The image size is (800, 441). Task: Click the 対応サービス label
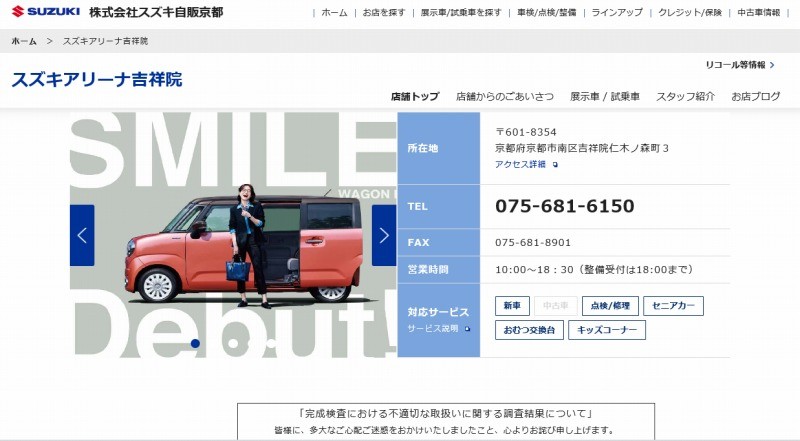[438, 312]
